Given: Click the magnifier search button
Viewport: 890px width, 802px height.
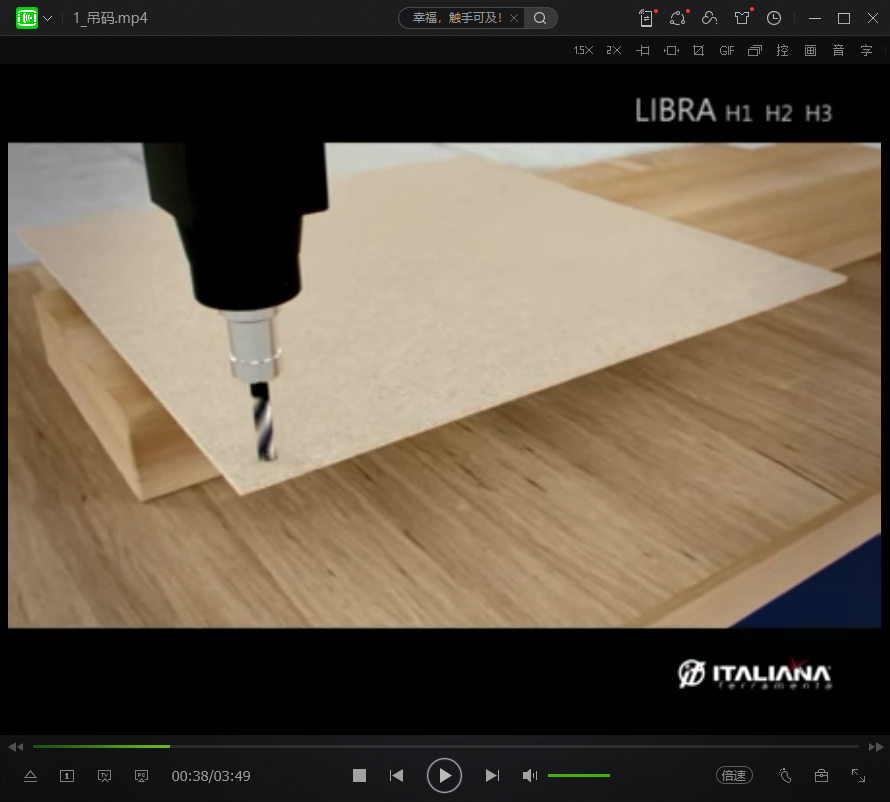Looking at the screenshot, I should pyautogui.click(x=540, y=18).
